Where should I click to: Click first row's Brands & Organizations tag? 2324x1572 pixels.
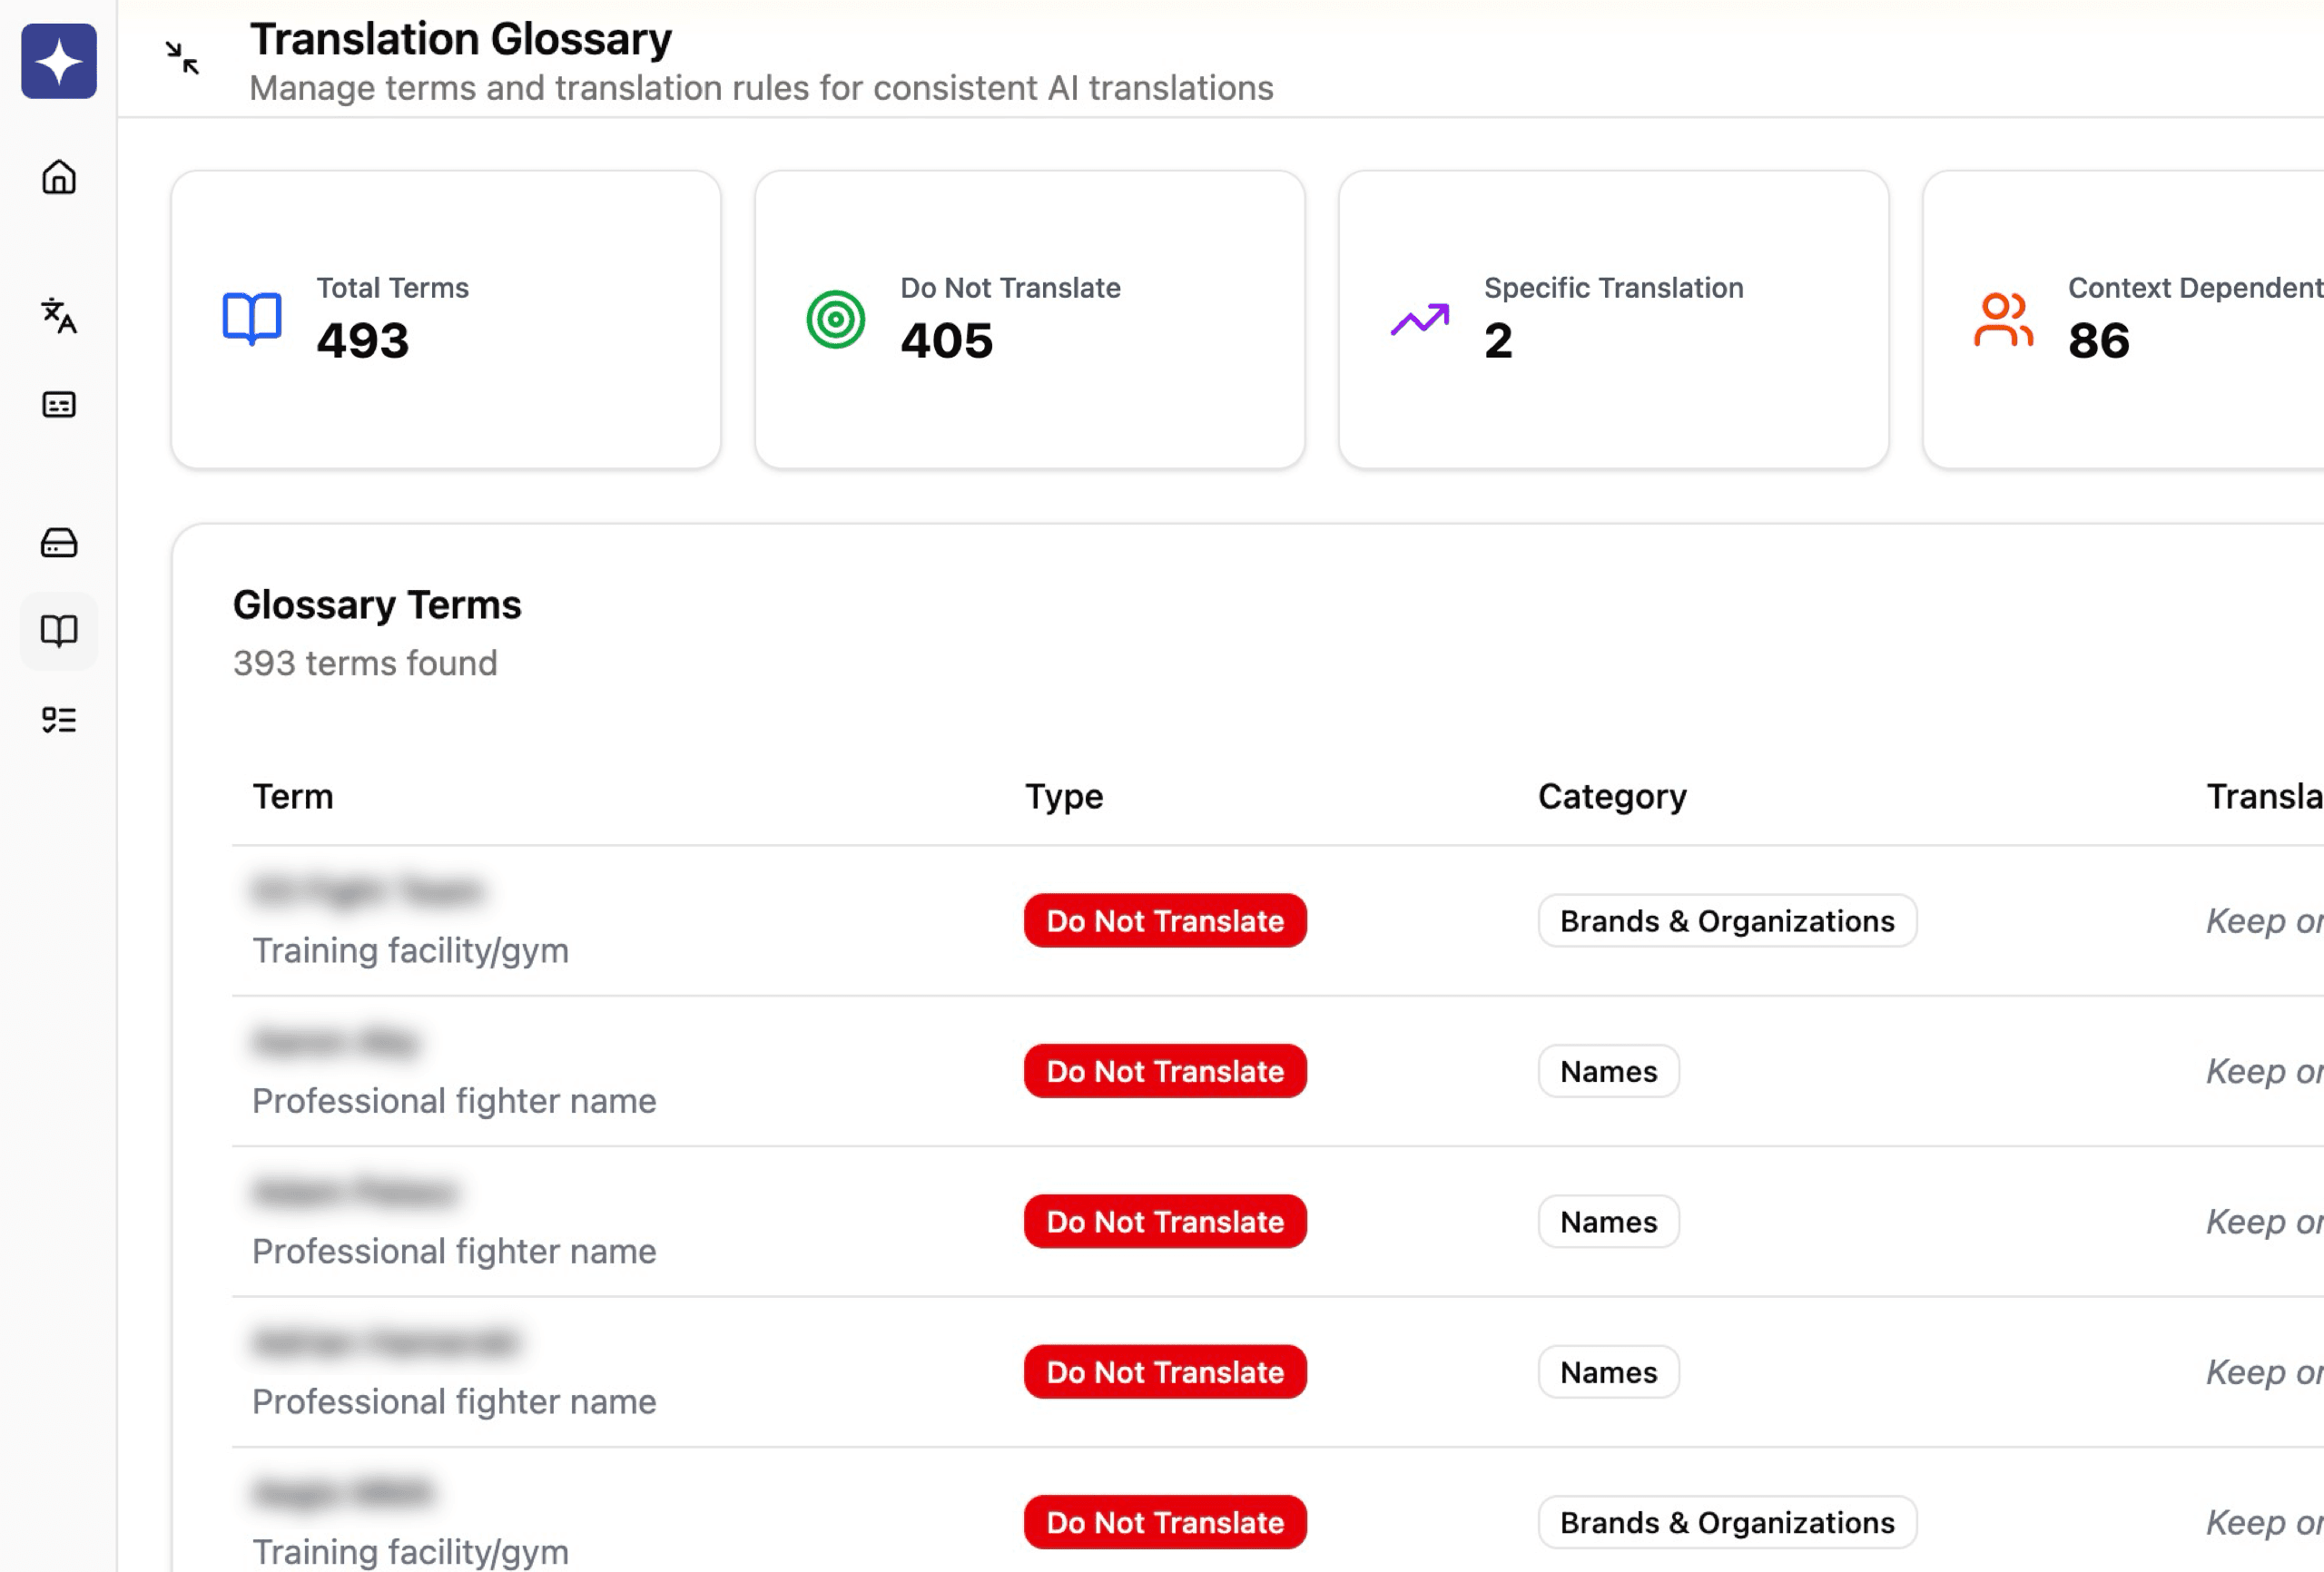pos(1727,921)
